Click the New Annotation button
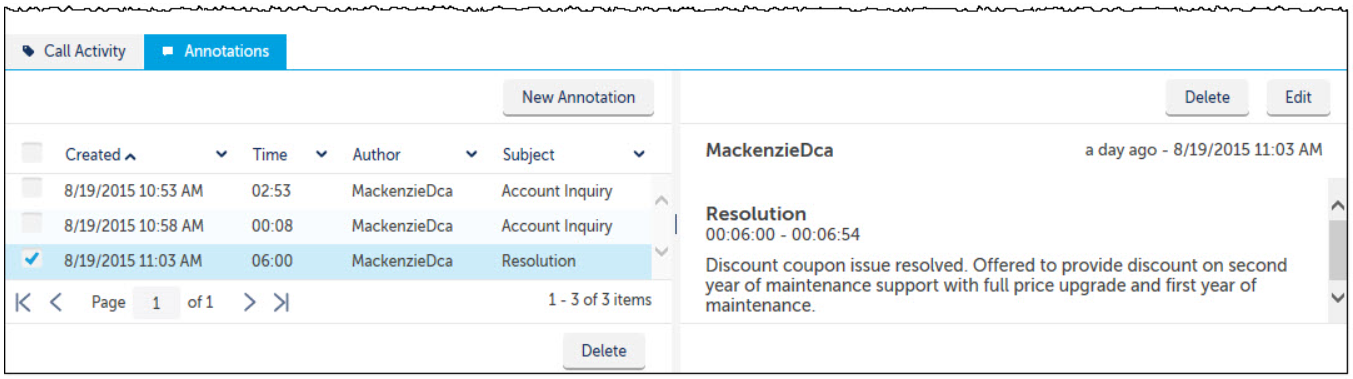 coord(578,97)
